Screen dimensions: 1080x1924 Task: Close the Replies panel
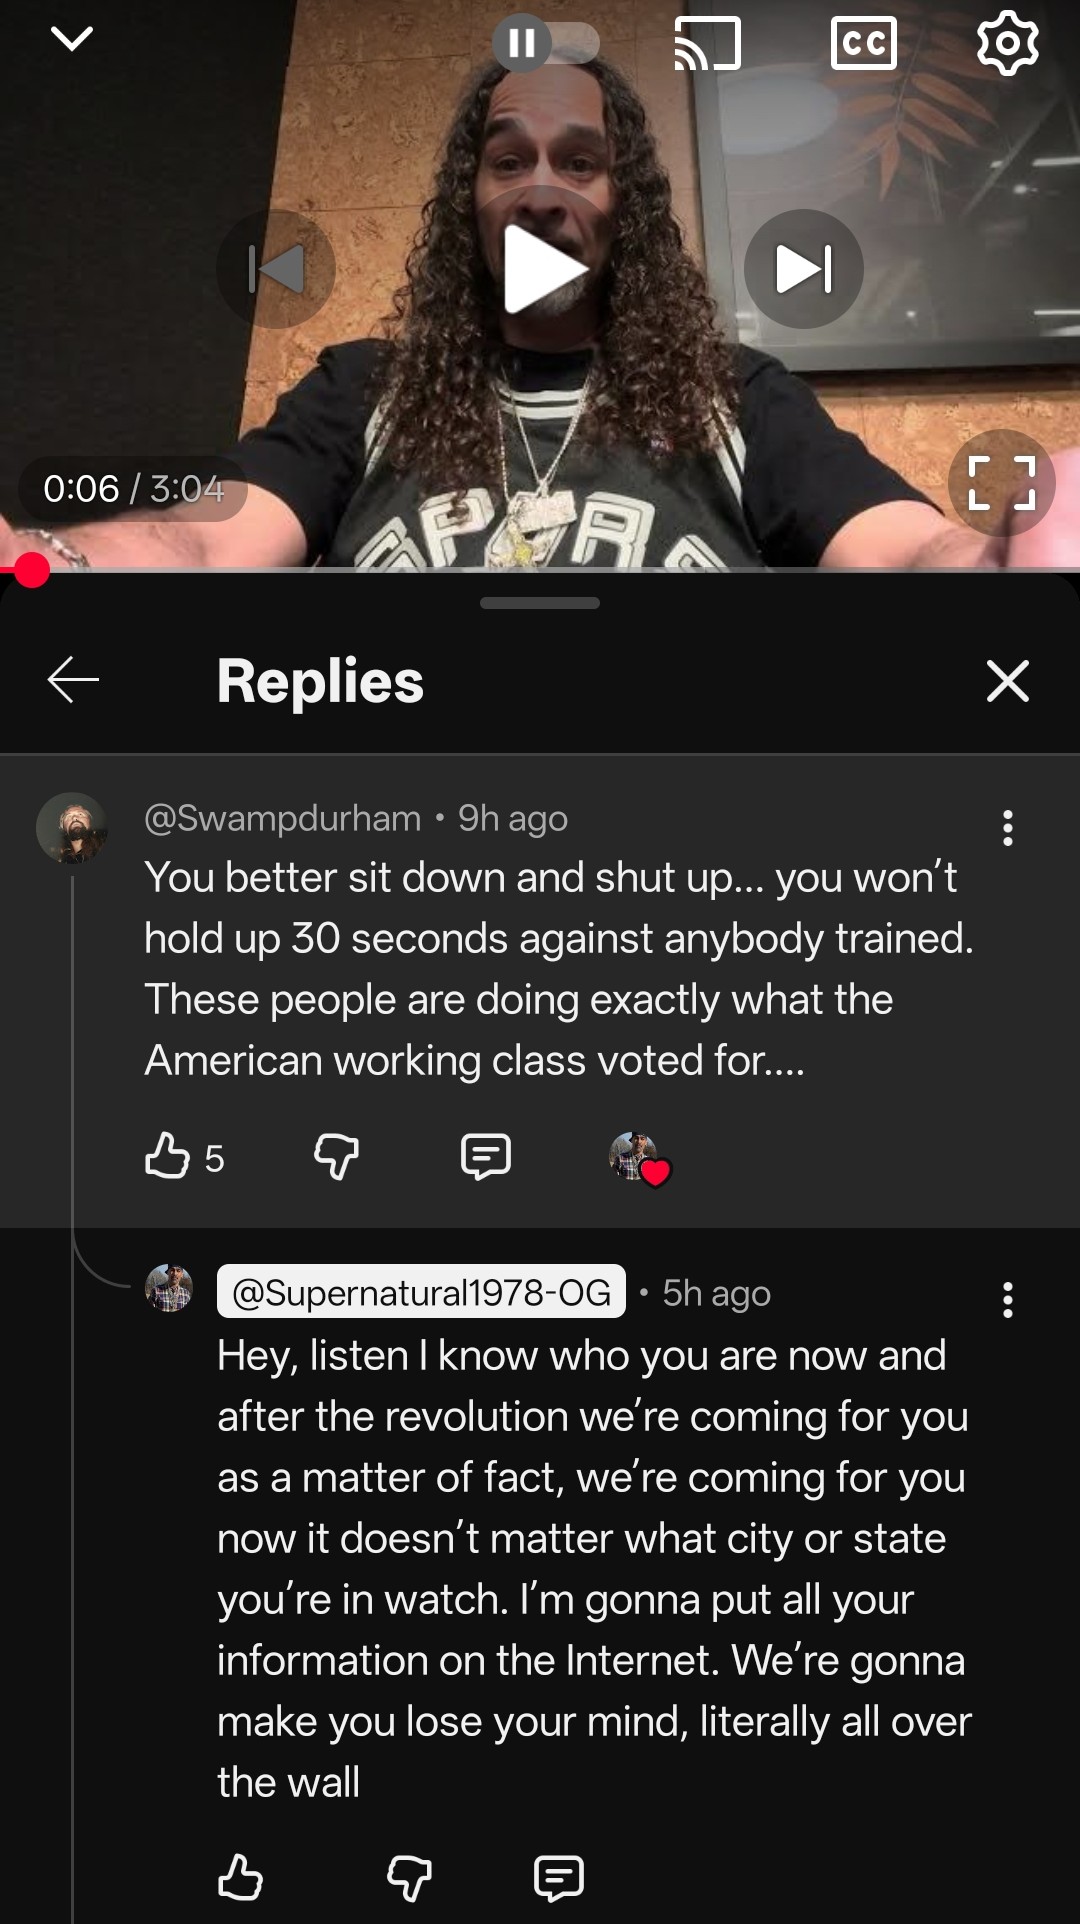1007,681
